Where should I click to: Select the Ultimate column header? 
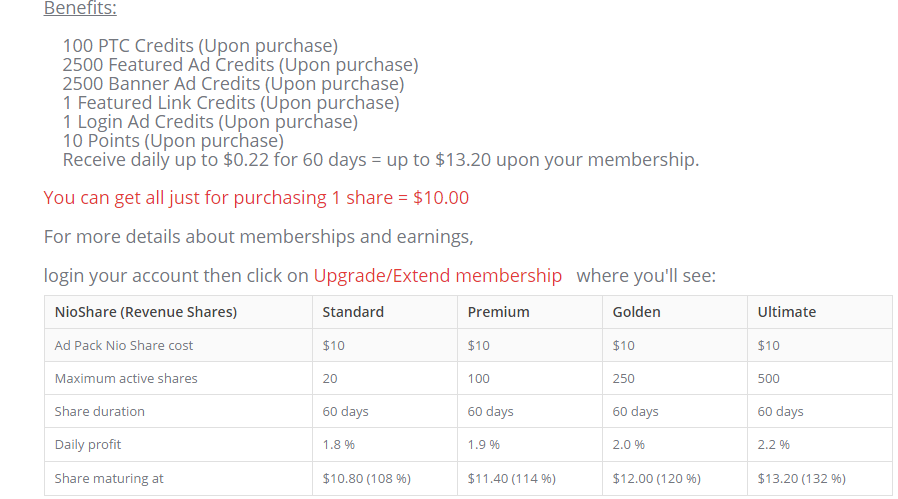[786, 312]
